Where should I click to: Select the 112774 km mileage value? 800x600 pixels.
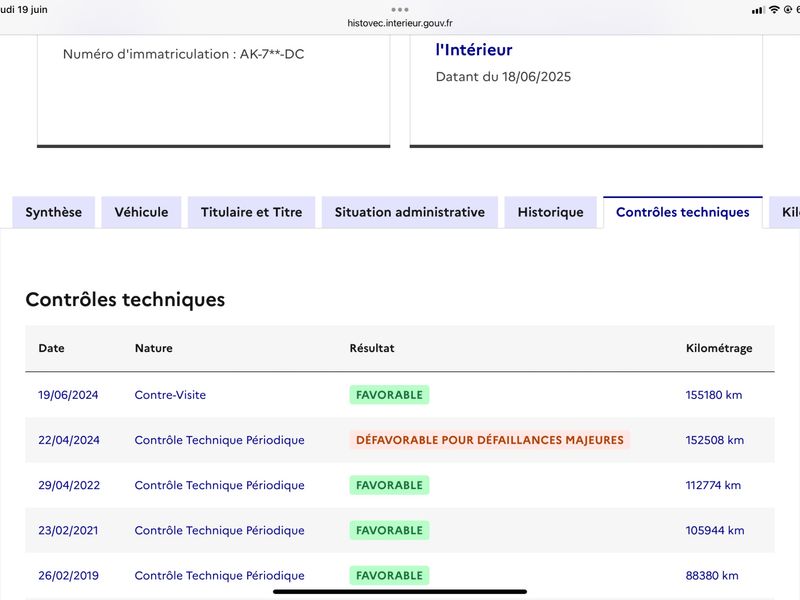click(713, 485)
